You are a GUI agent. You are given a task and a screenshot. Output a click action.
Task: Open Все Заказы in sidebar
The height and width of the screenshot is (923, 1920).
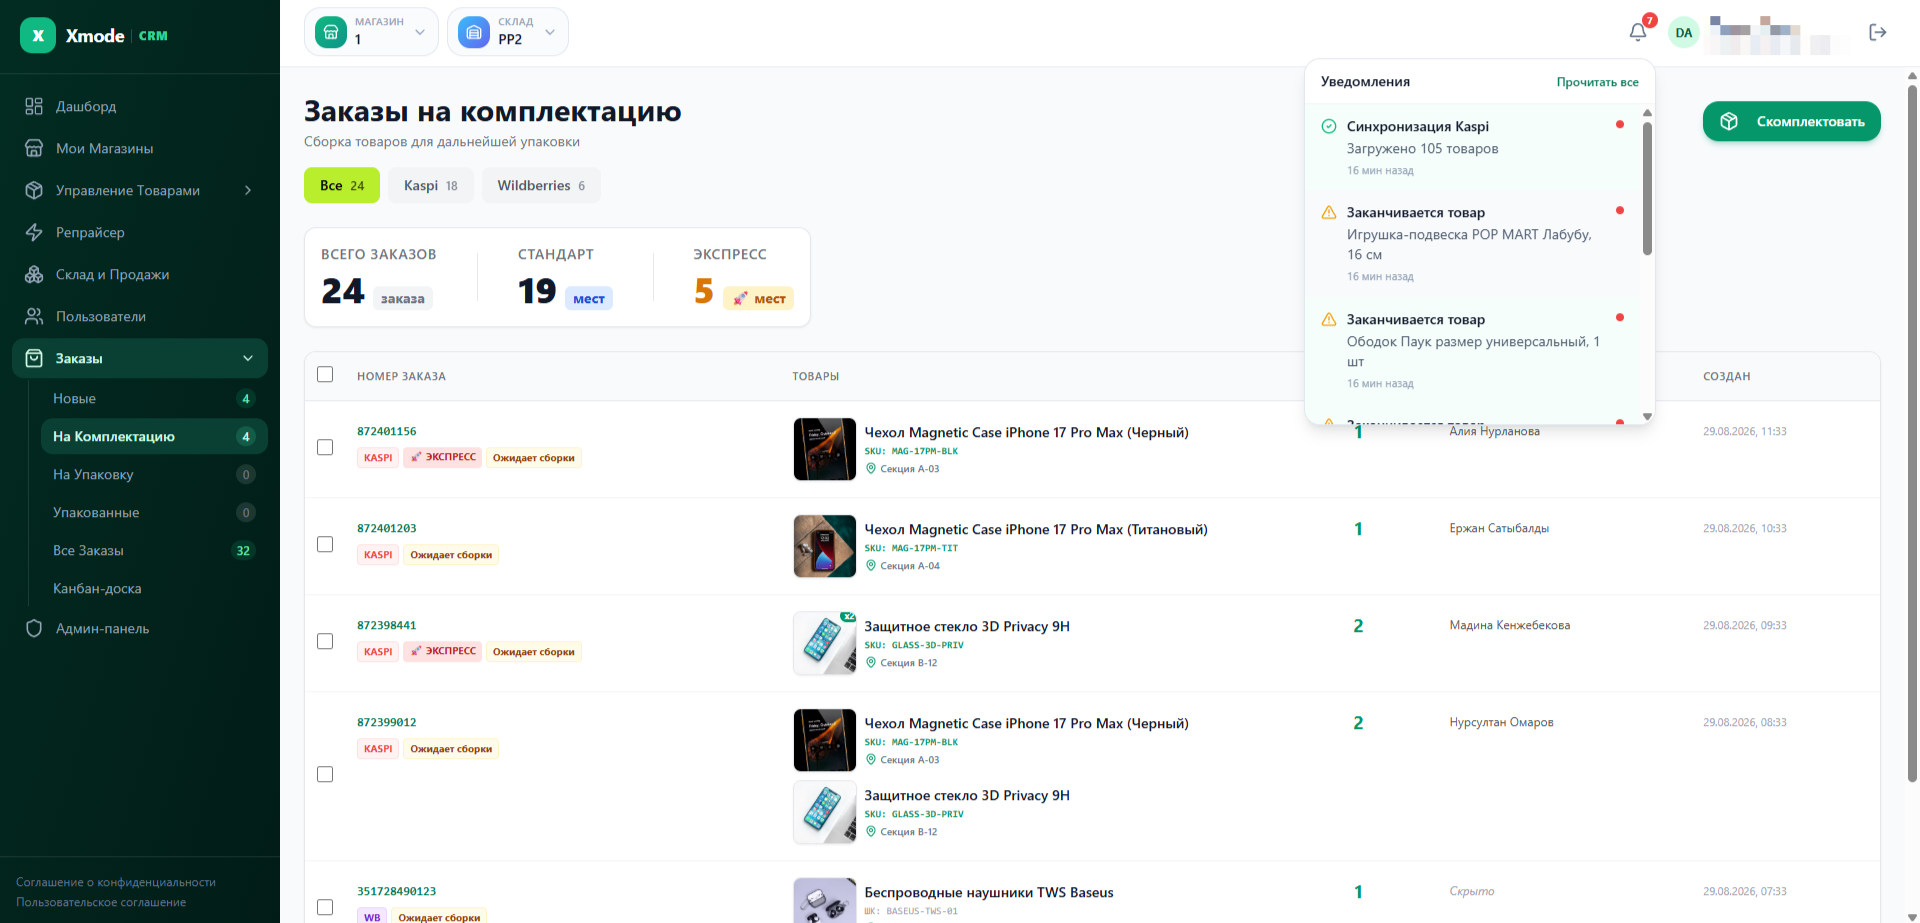tap(154, 550)
